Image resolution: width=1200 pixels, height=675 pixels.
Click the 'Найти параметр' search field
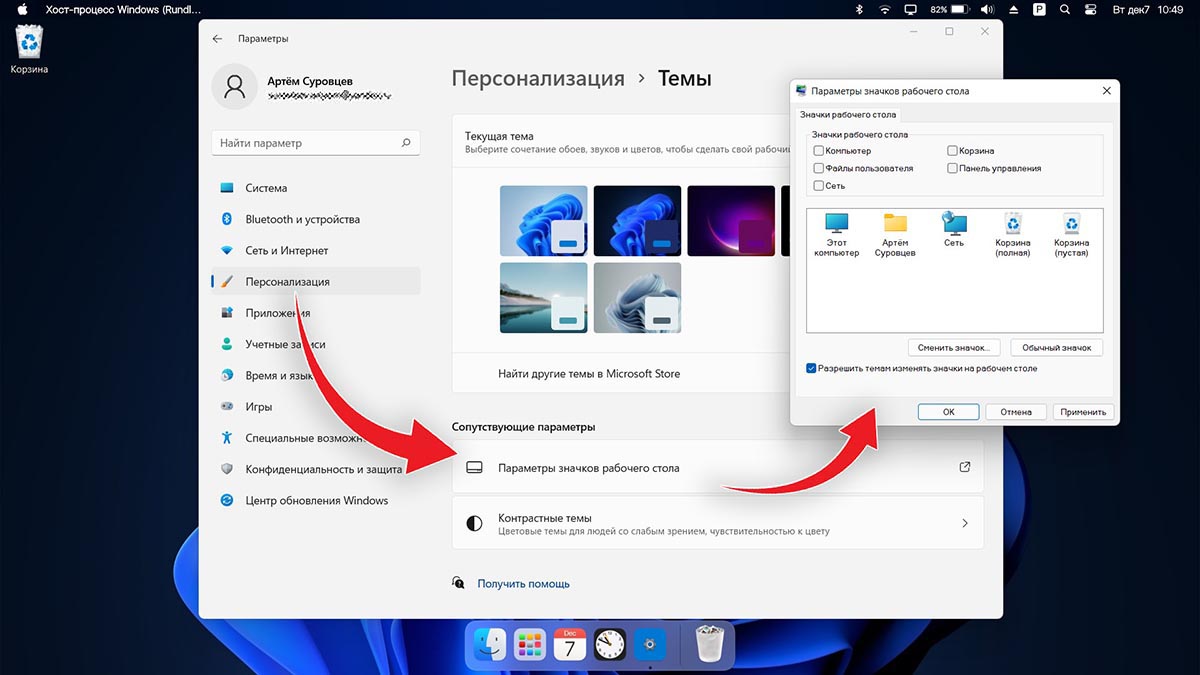pos(308,143)
